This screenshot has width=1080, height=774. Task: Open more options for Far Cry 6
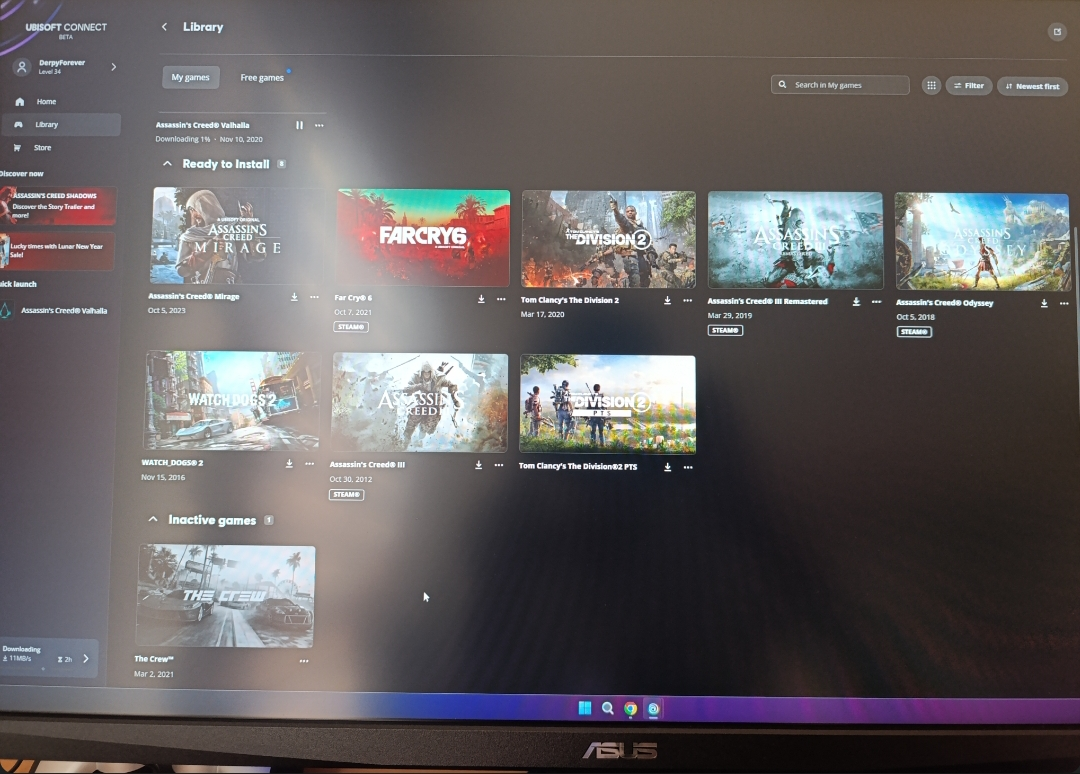(501, 299)
